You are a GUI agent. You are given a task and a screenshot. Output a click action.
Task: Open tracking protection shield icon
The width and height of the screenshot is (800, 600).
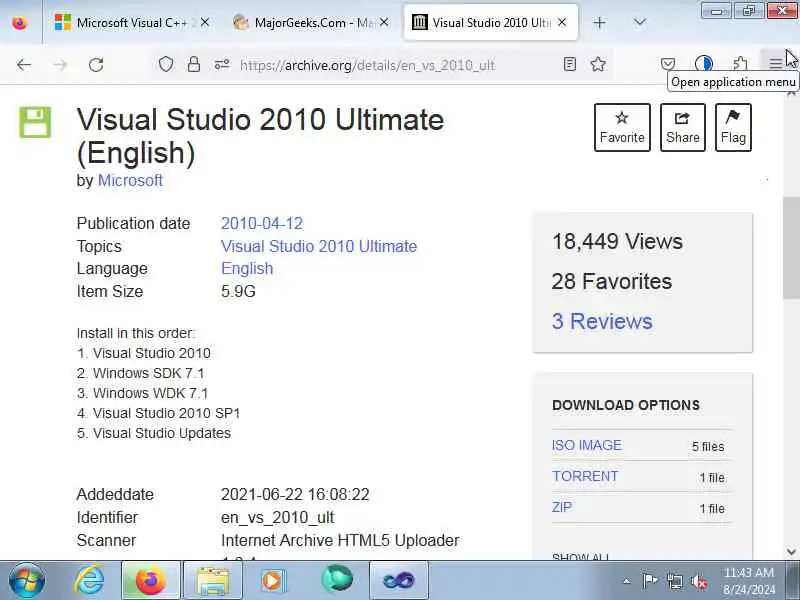(166, 64)
